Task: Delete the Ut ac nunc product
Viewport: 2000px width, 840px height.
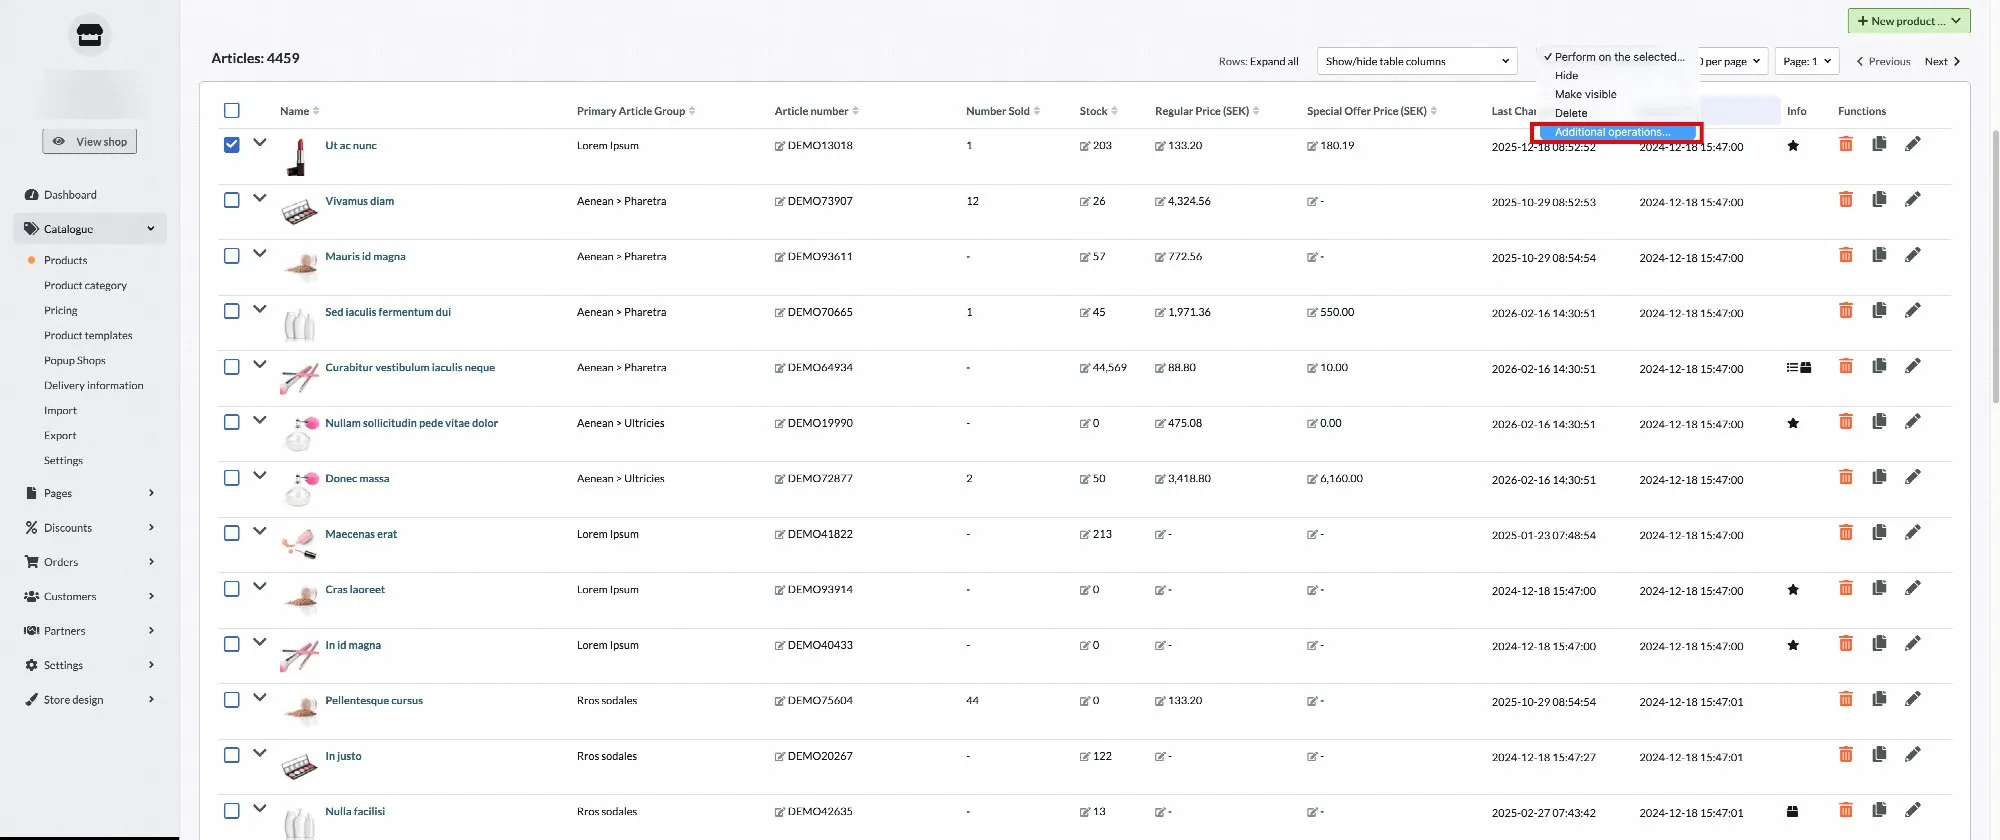Action: [x=1846, y=144]
